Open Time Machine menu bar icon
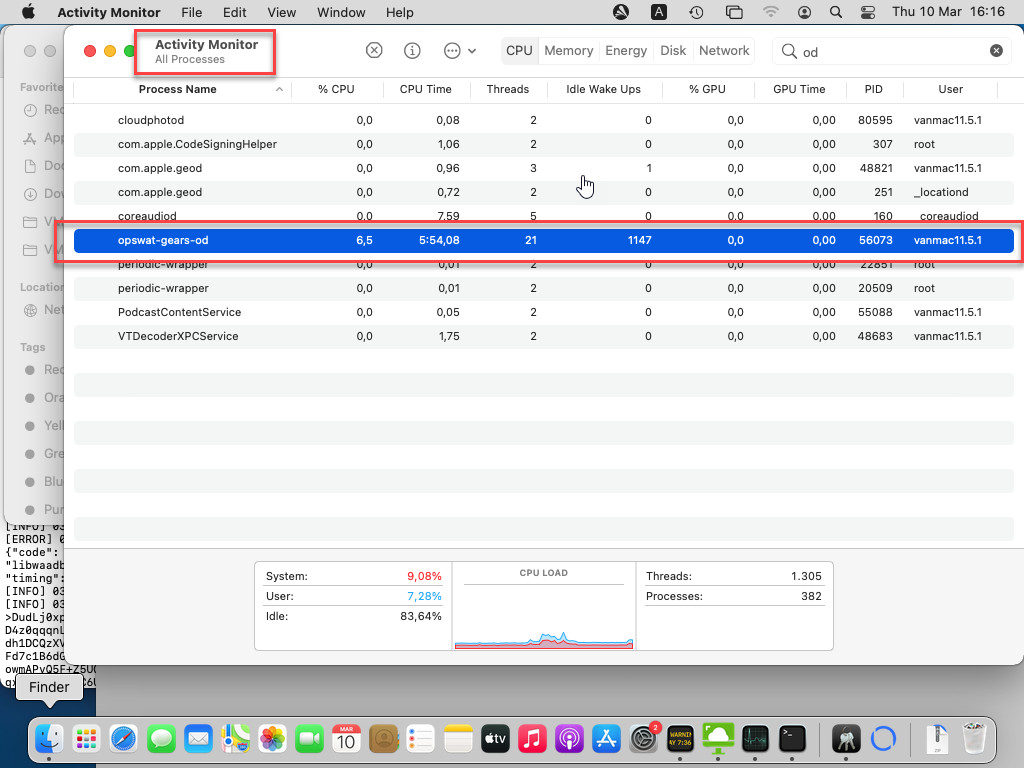Image resolution: width=1024 pixels, height=768 pixels. 696,12
